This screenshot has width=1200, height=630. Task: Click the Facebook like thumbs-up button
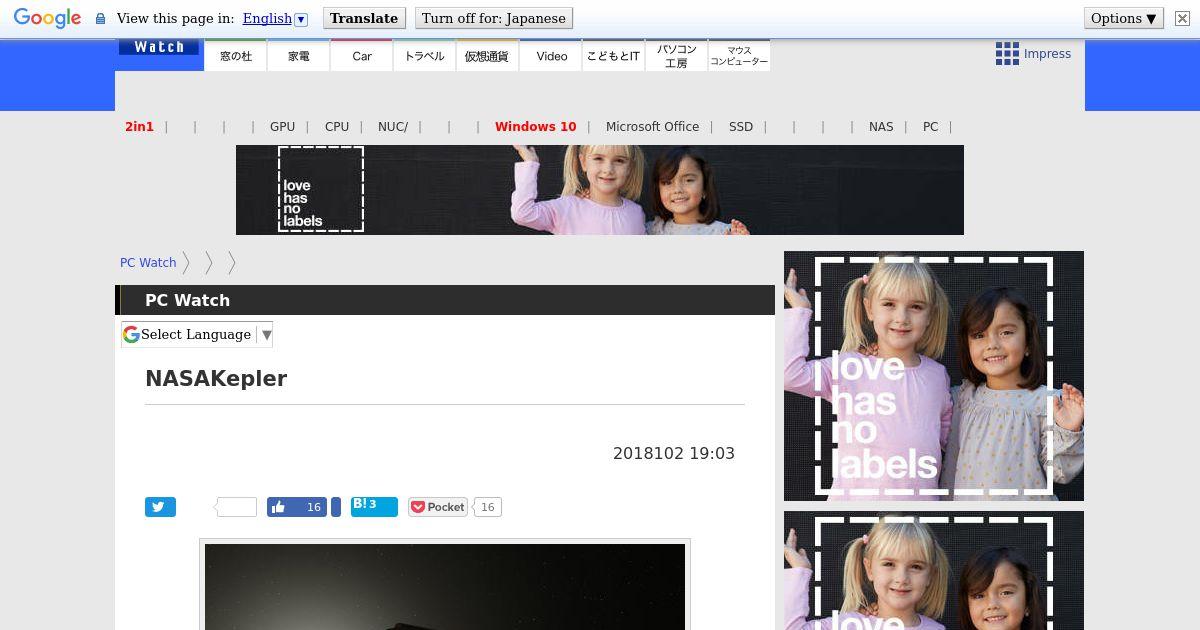pos(297,507)
